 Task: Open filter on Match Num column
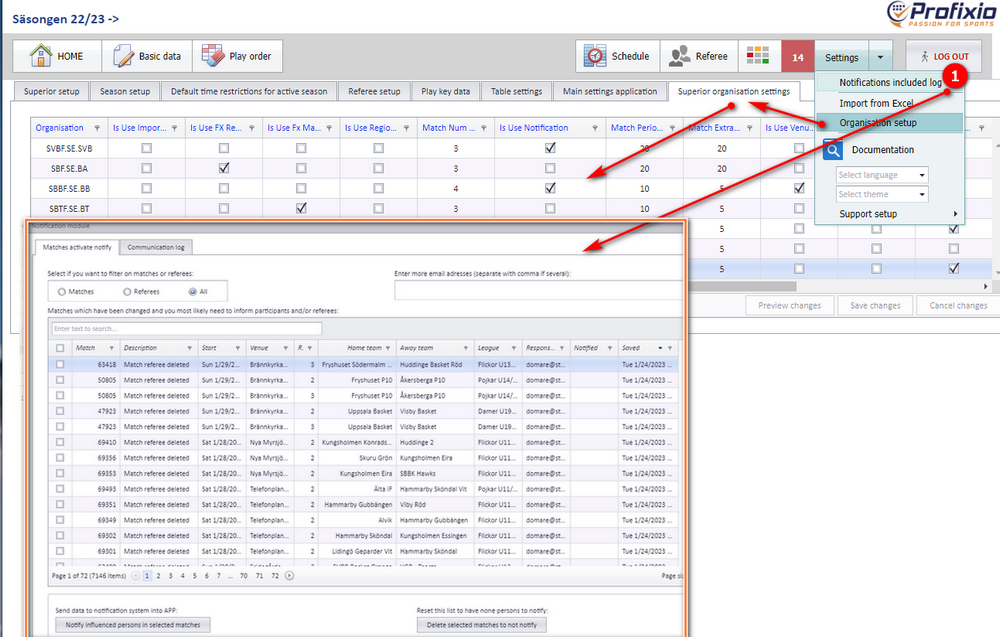[484, 128]
